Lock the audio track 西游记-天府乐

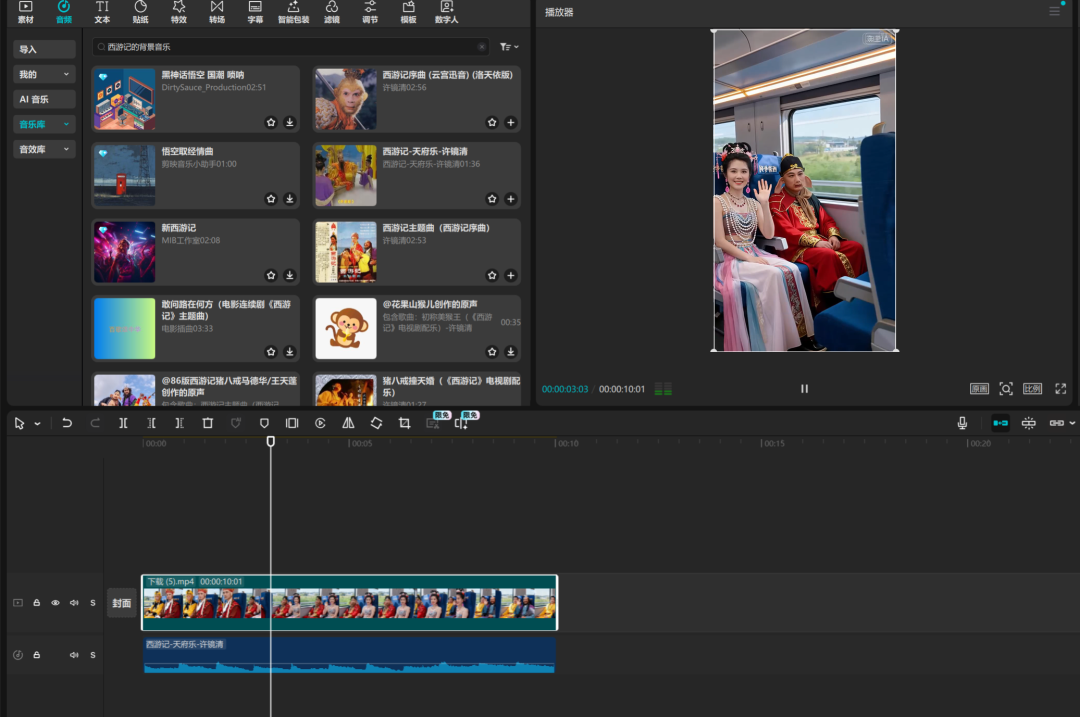coord(37,655)
